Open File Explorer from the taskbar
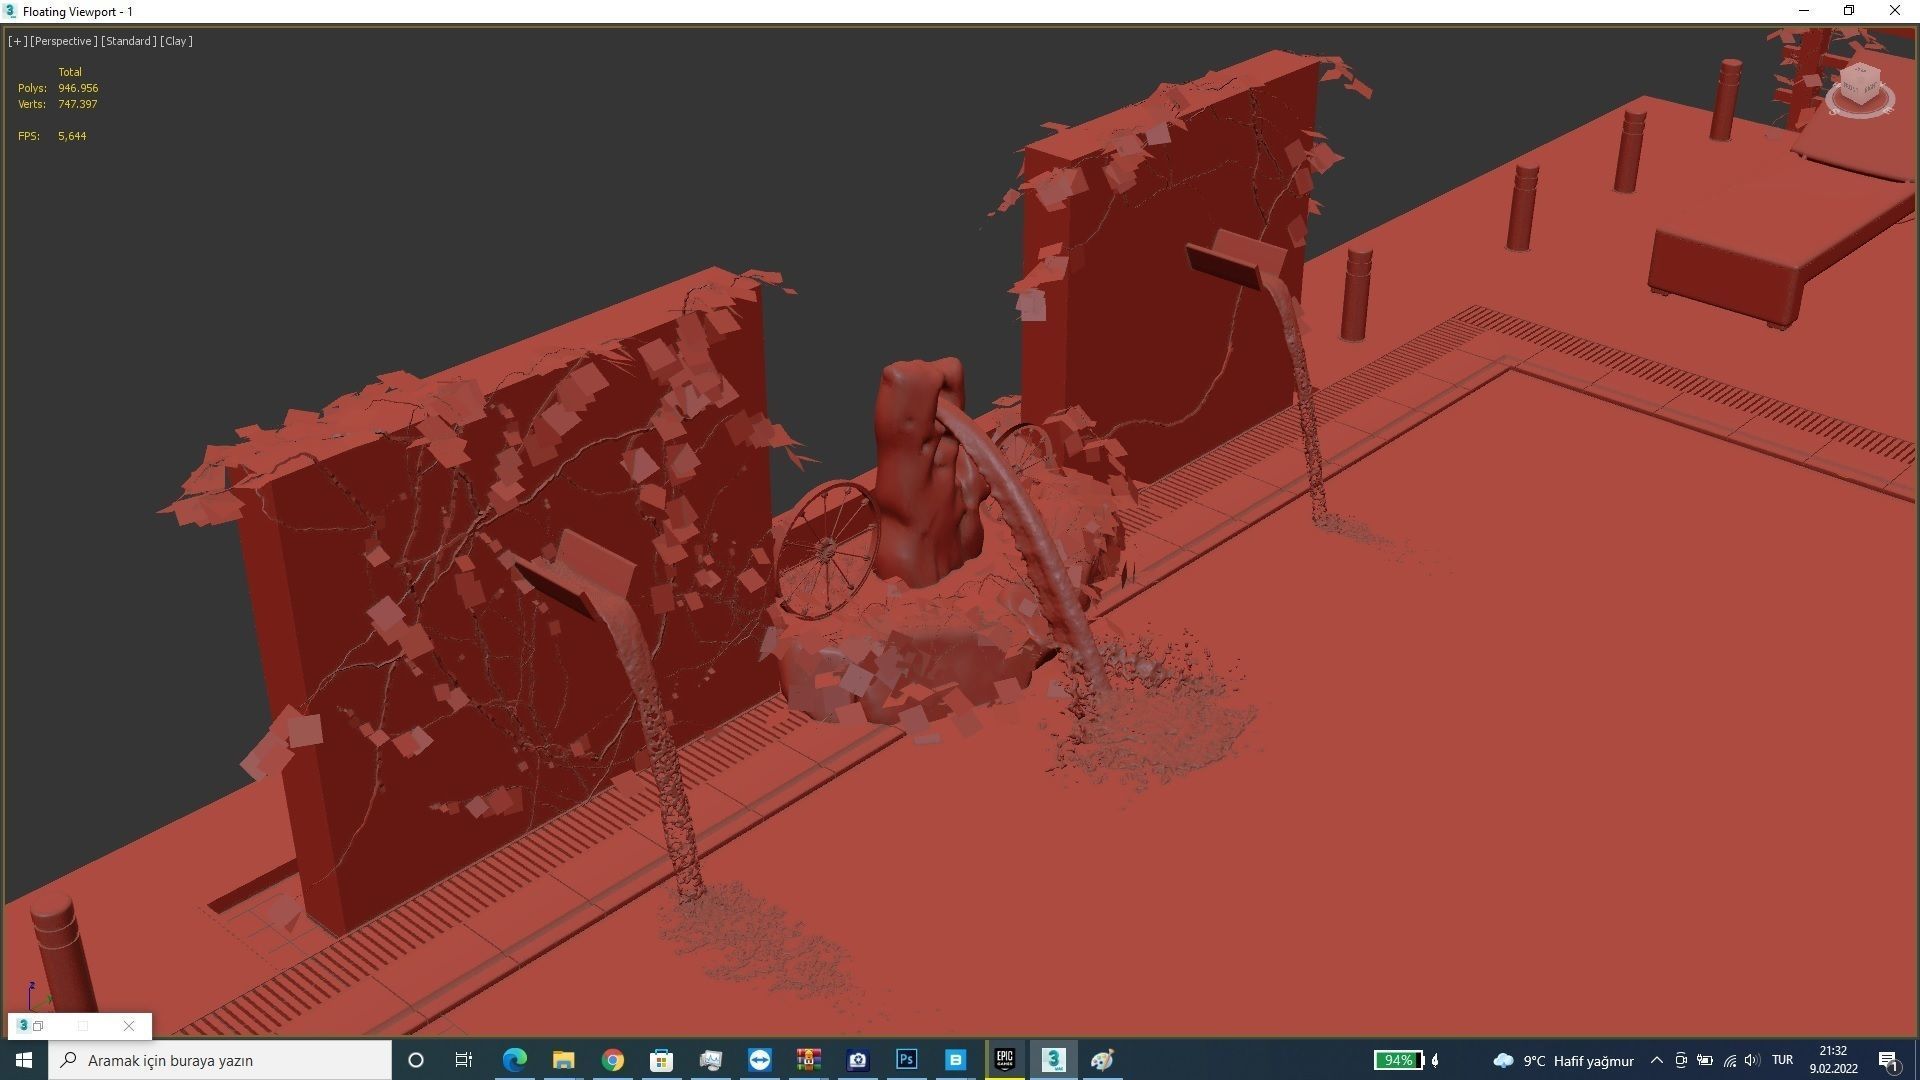 pyautogui.click(x=563, y=1060)
